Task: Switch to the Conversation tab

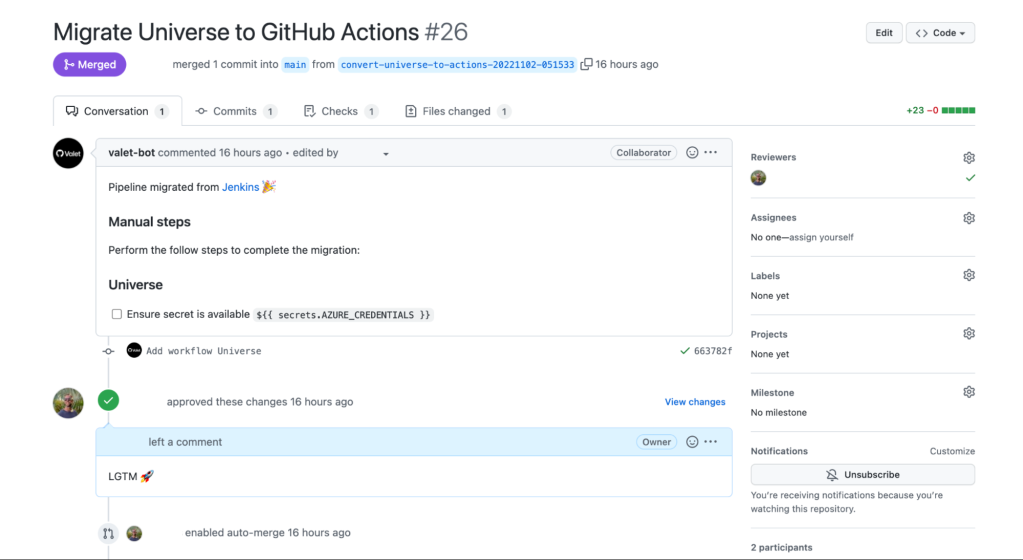Action: 117,111
